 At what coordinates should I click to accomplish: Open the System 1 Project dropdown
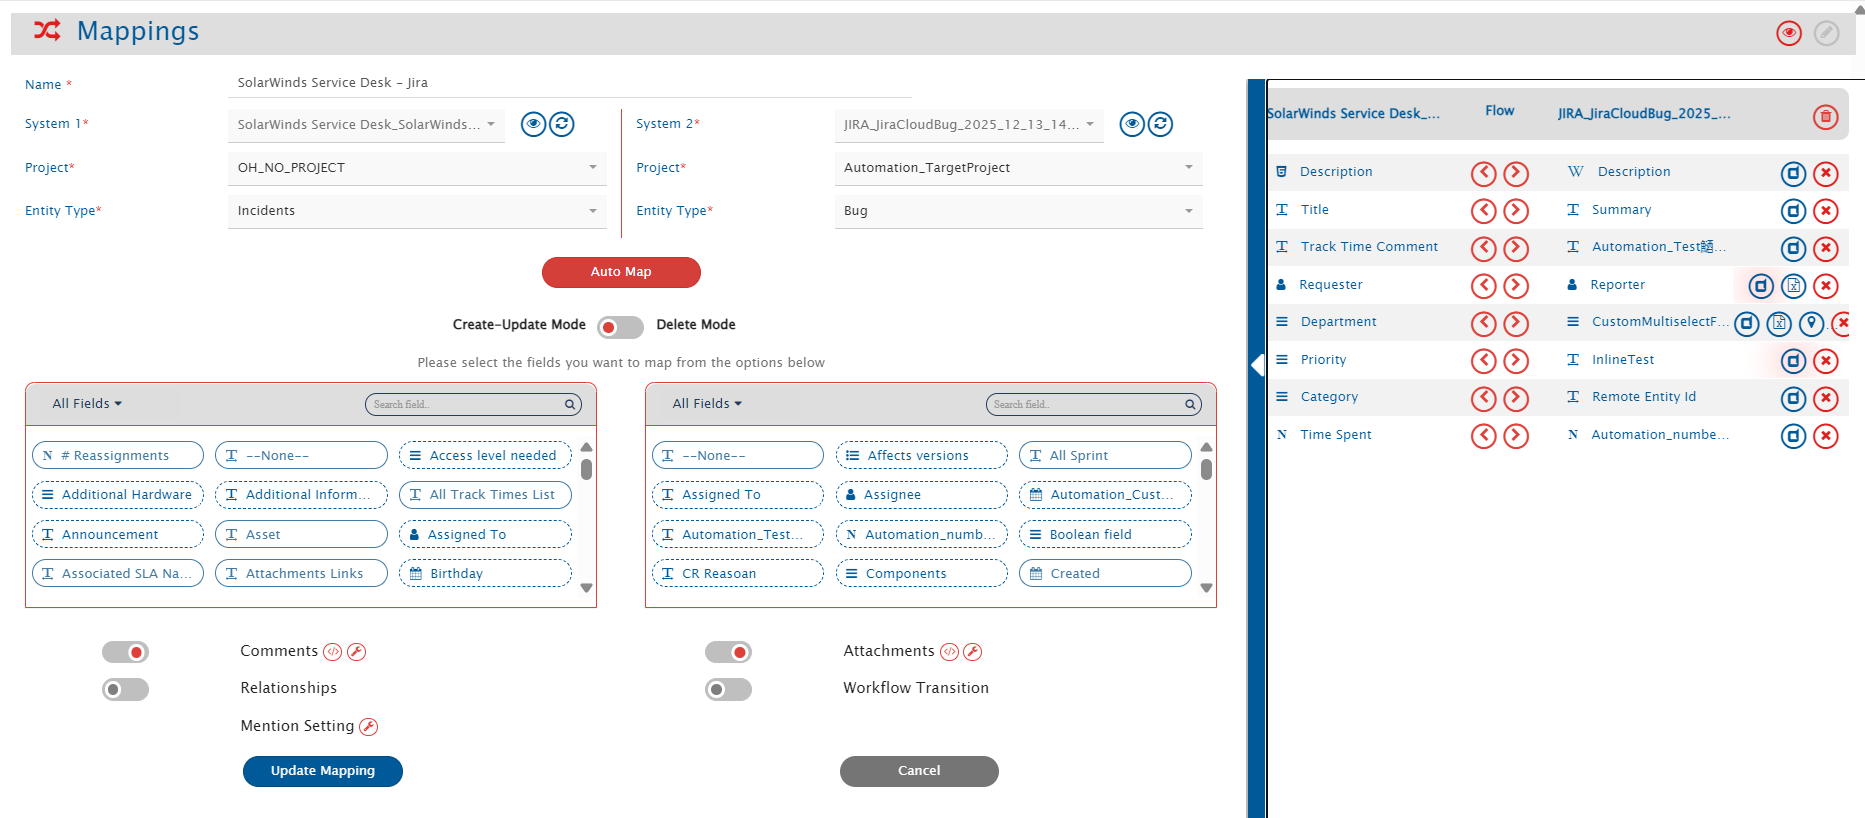pyautogui.click(x=416, y=168)
